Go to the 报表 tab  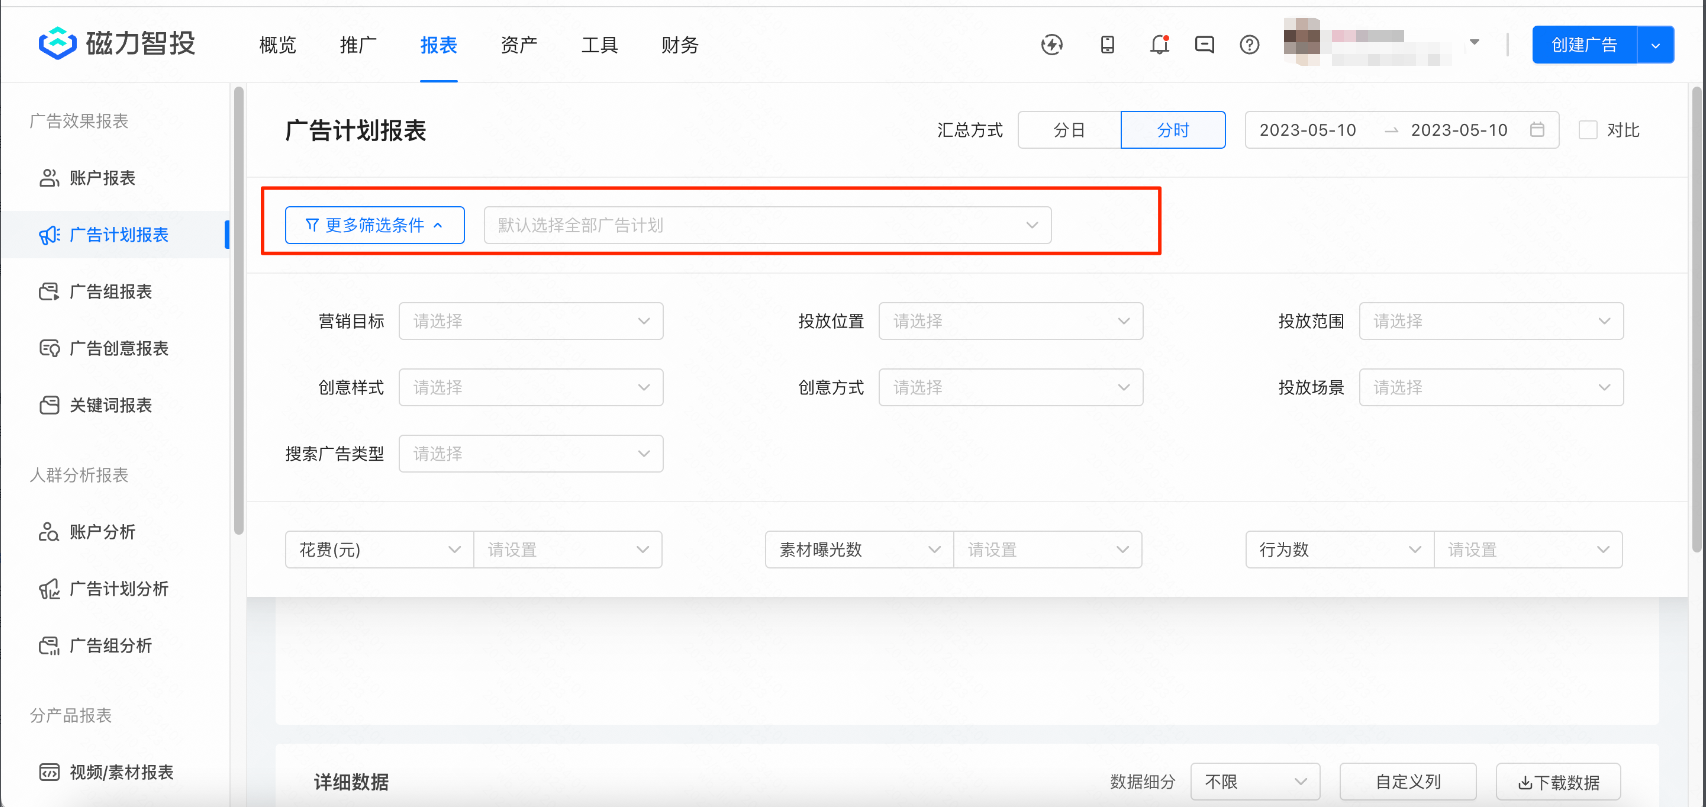(x=438, y=45)
